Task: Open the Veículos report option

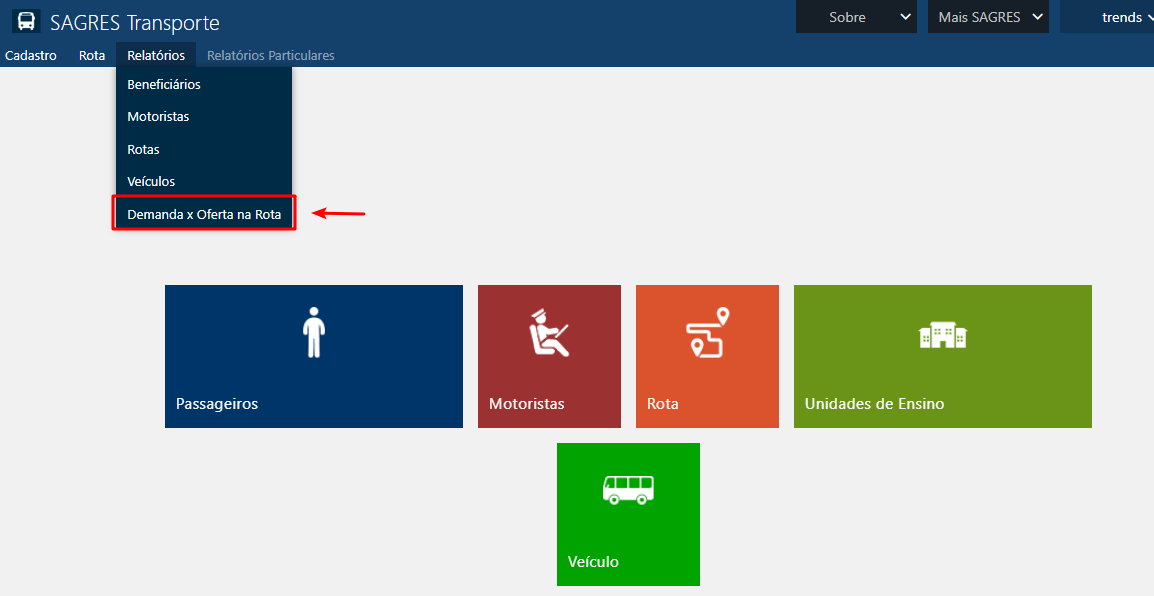Action: pyautogui.click(x=151, y=181)
